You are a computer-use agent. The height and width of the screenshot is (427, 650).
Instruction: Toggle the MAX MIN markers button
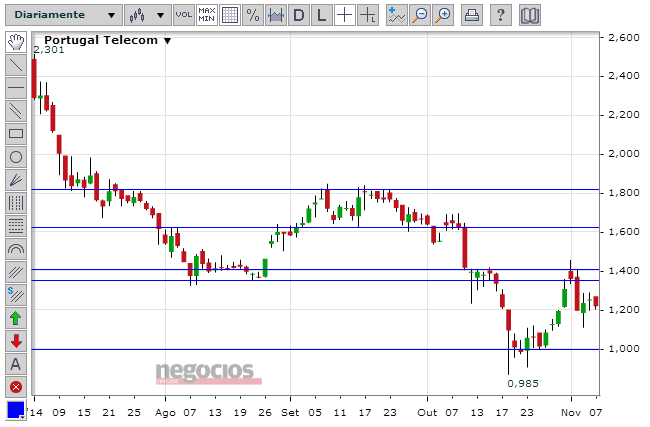[x=206, y=15]
